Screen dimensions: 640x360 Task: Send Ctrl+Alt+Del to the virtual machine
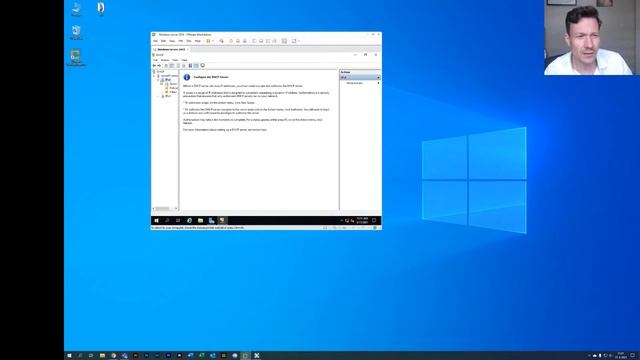tap(222, 41)
